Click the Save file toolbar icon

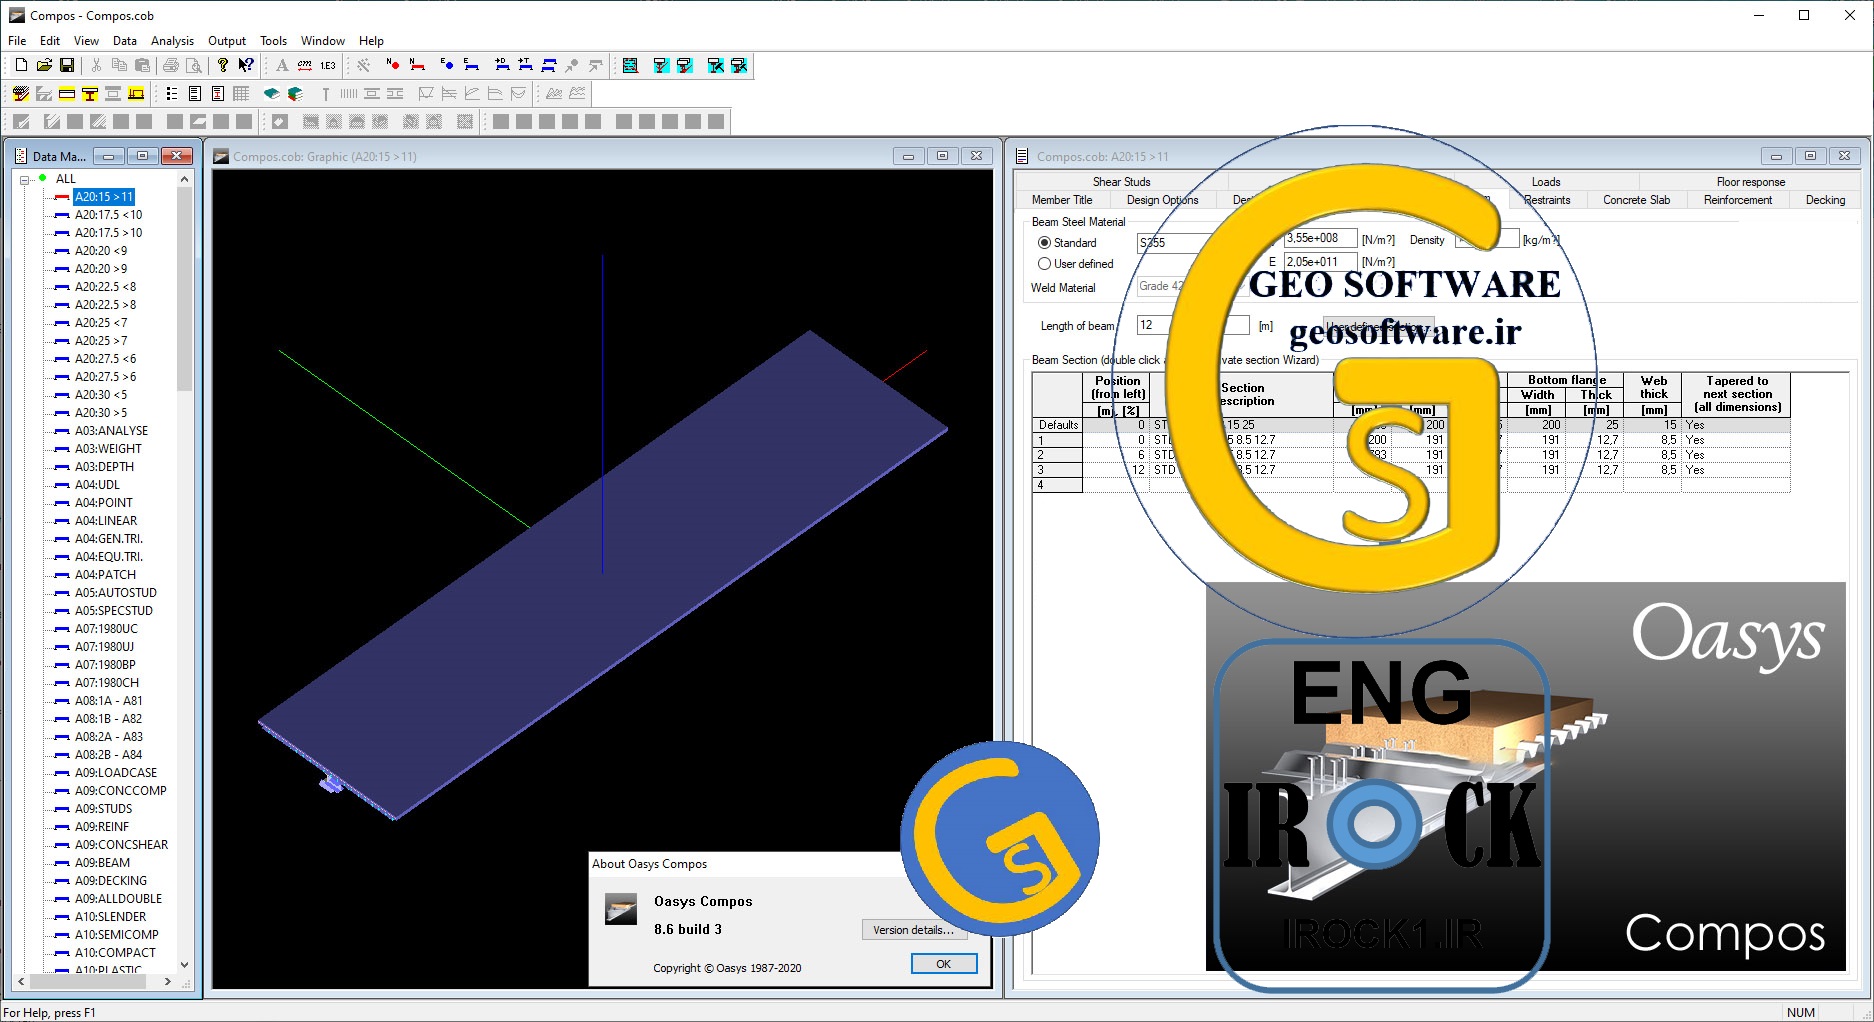(67, 65)
